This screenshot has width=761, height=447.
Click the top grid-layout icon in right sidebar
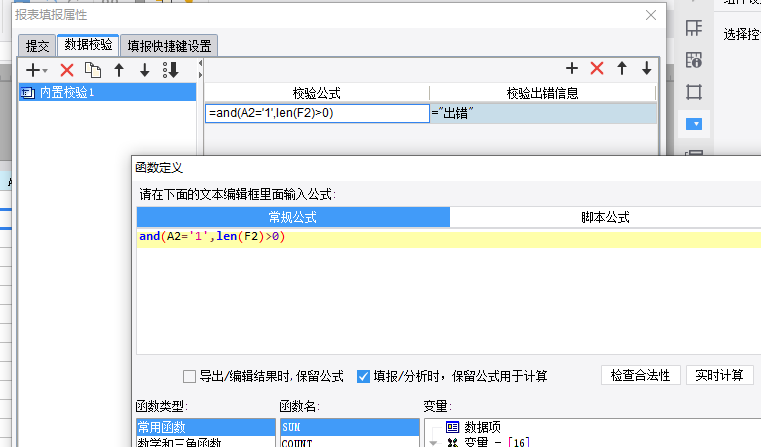(694, 28)
